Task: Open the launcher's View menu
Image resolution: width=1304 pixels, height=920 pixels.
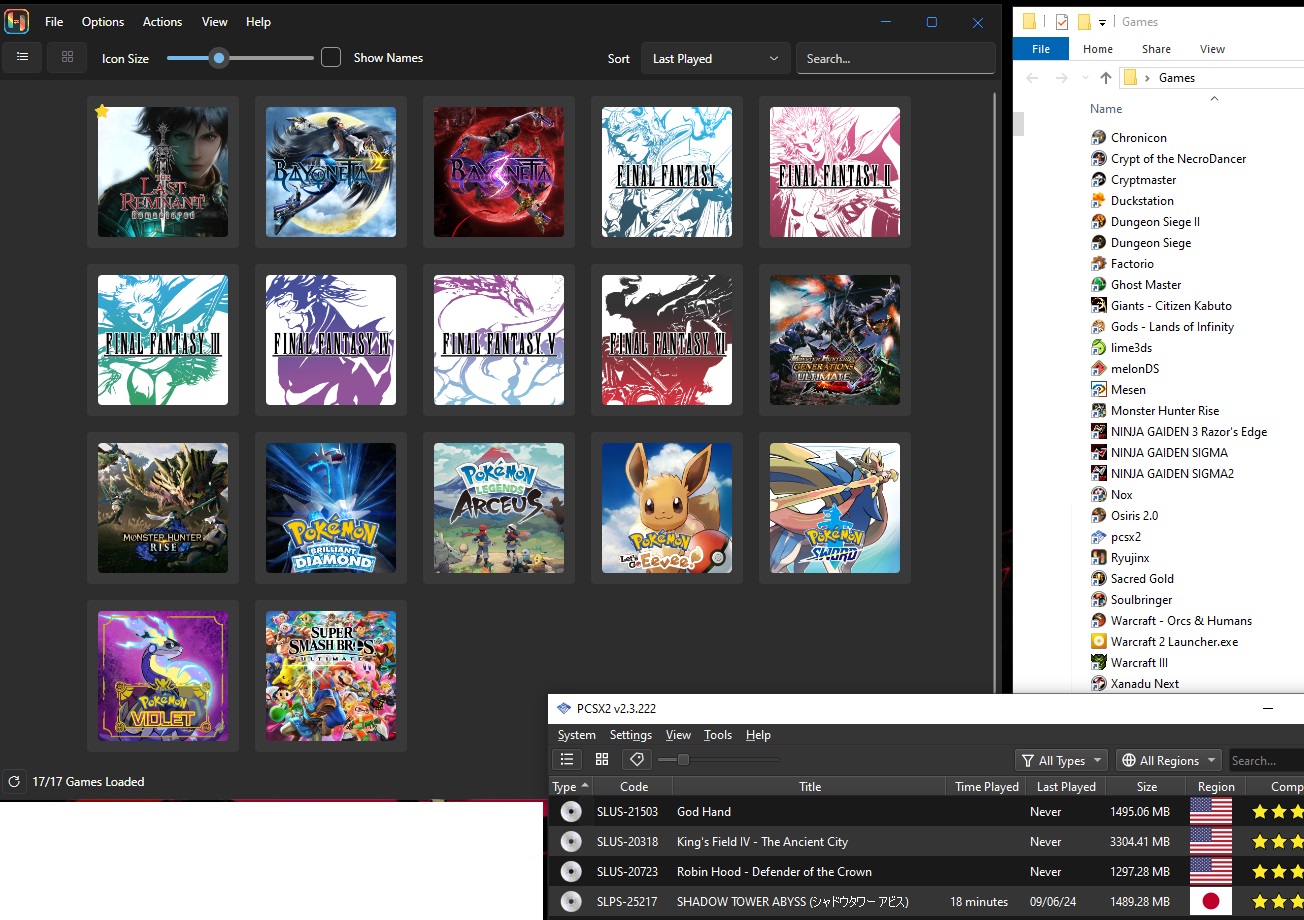Action: 214,22
